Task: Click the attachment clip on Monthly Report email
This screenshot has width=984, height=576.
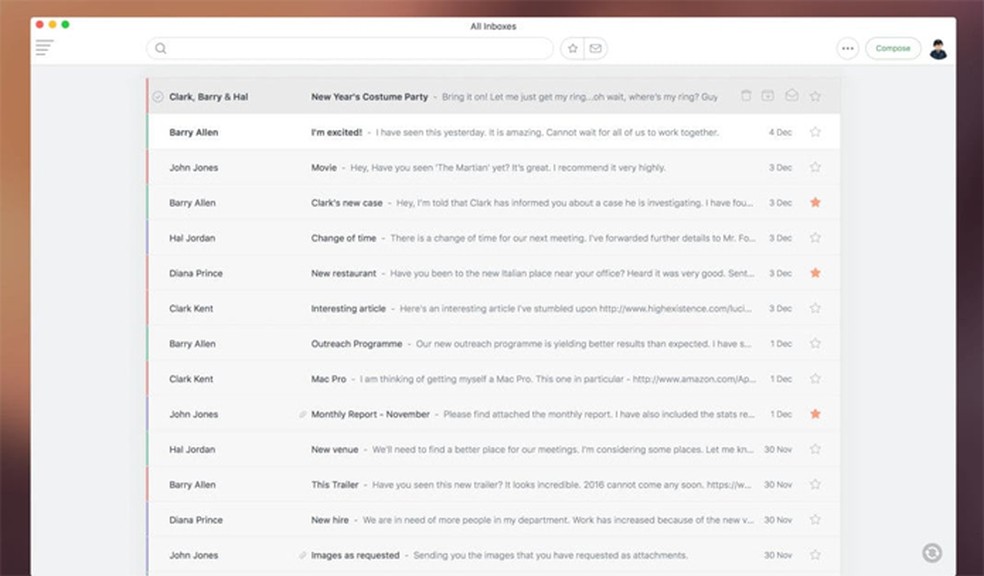Action: click(x=303, y=414)
